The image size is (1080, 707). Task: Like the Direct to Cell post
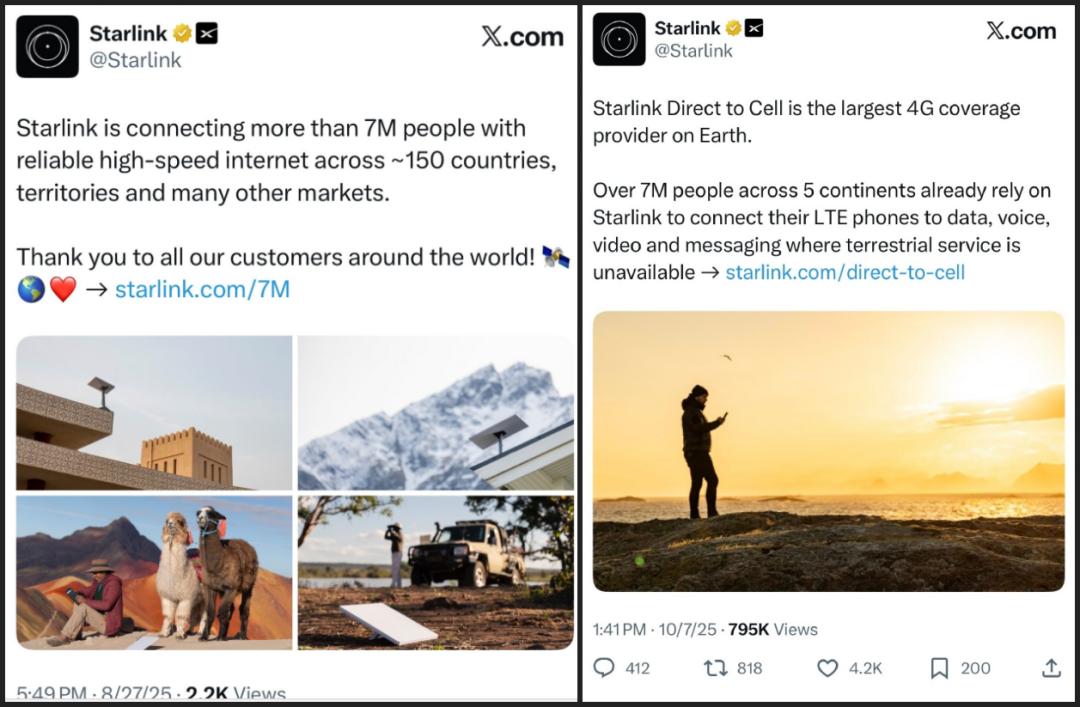828,668
